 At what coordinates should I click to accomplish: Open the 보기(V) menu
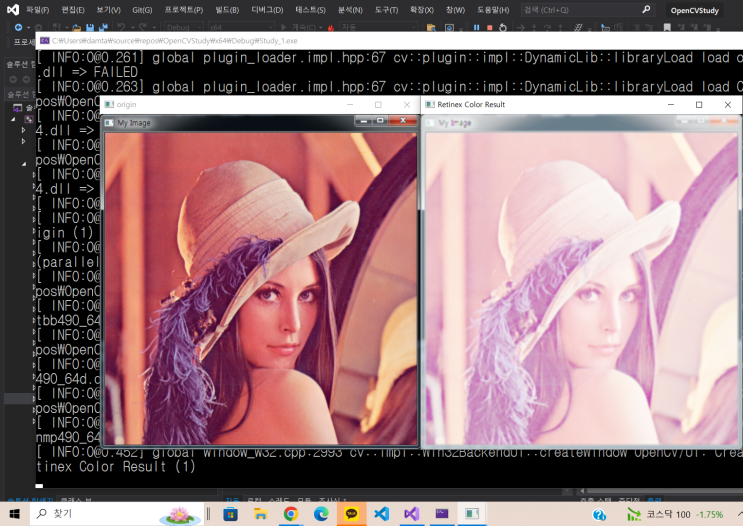(109, 9)
